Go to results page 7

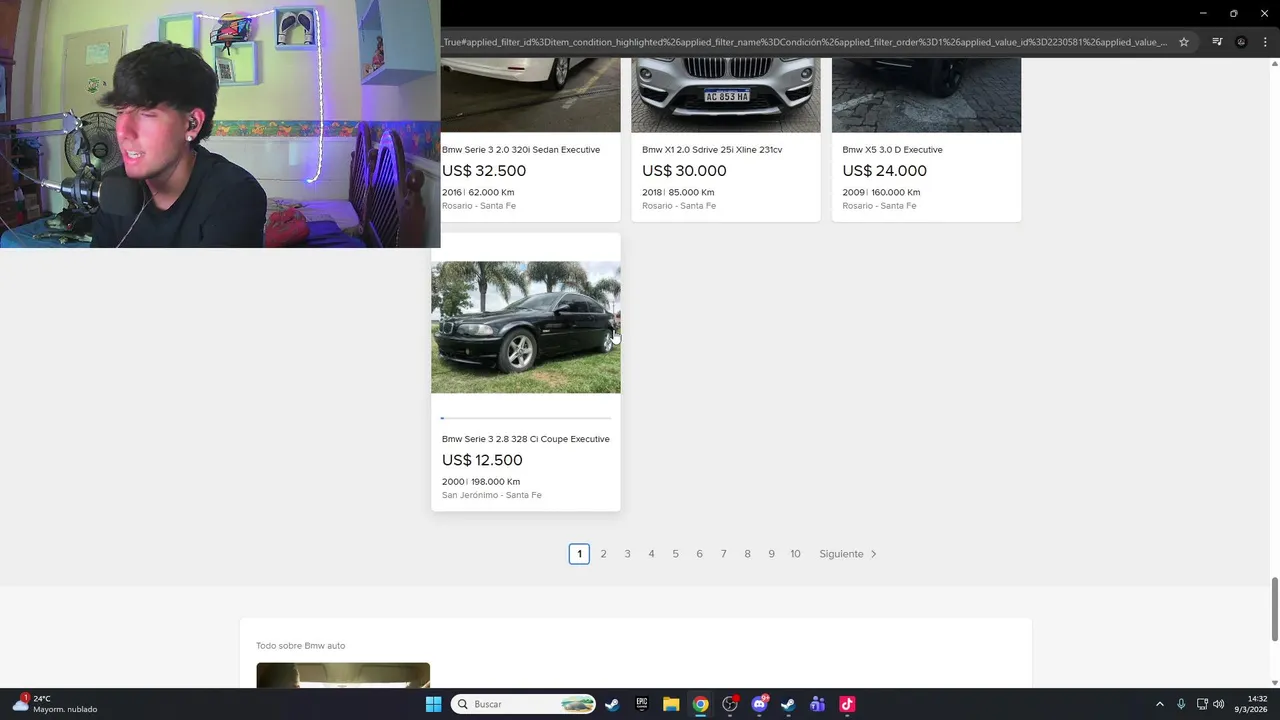723,554
